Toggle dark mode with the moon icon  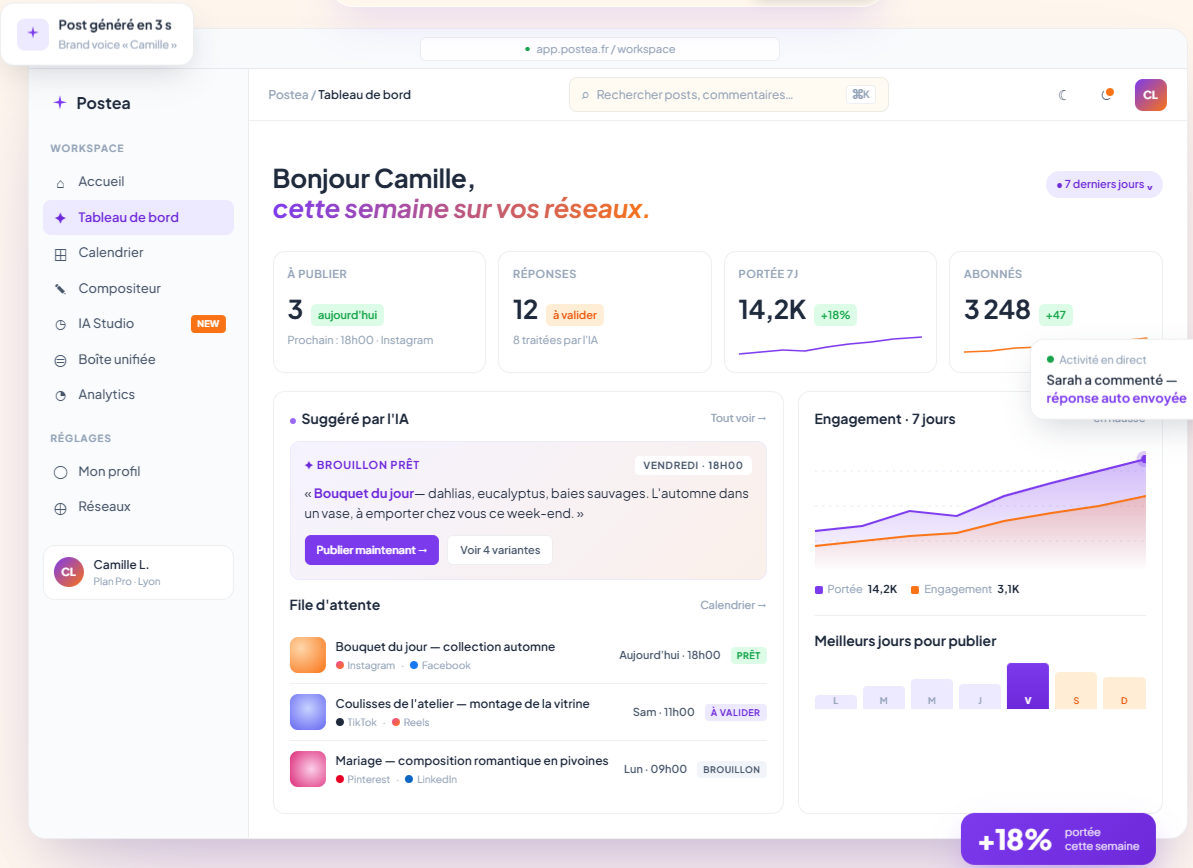[x=1063, y=95]
